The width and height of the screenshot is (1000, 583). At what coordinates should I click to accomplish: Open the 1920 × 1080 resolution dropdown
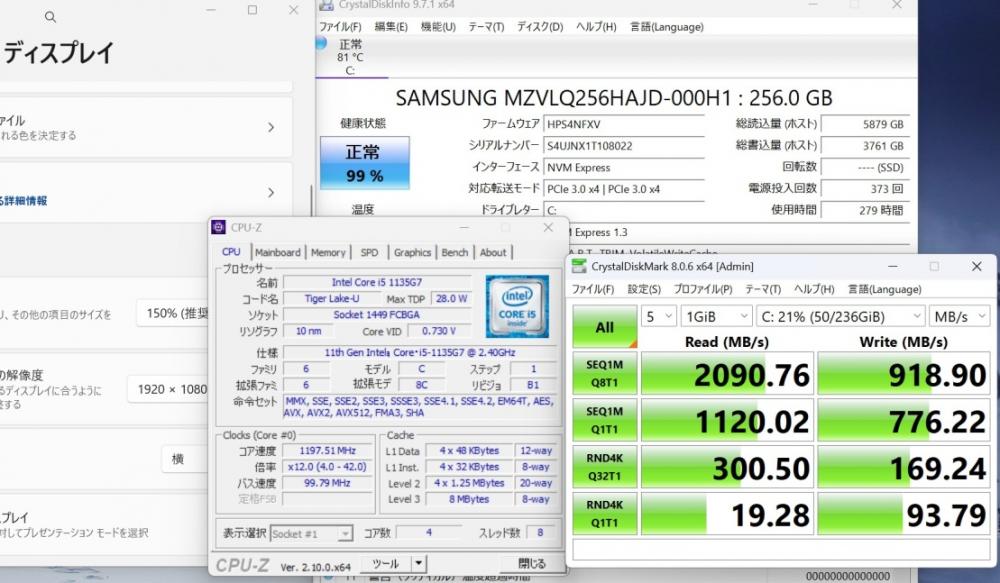pos(169,389)
